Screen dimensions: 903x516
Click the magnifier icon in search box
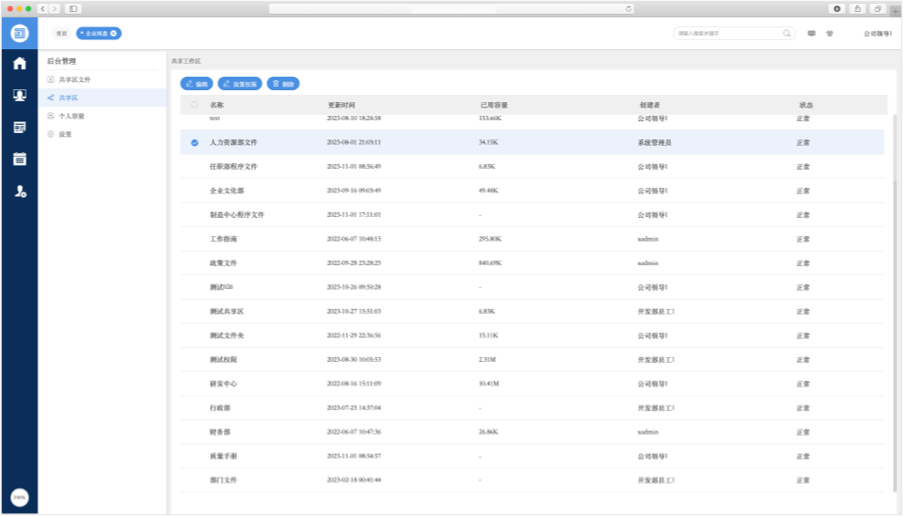click(786, 33)
